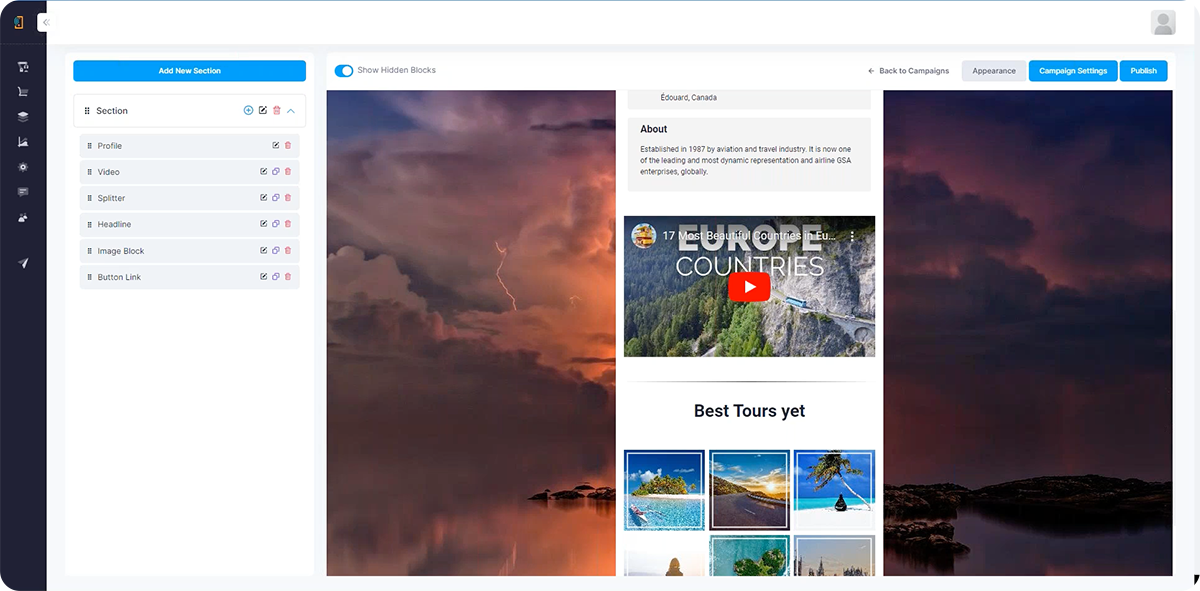Publish the campaign
Viewport: 1200px width, 591px height.
(1143, 71)
